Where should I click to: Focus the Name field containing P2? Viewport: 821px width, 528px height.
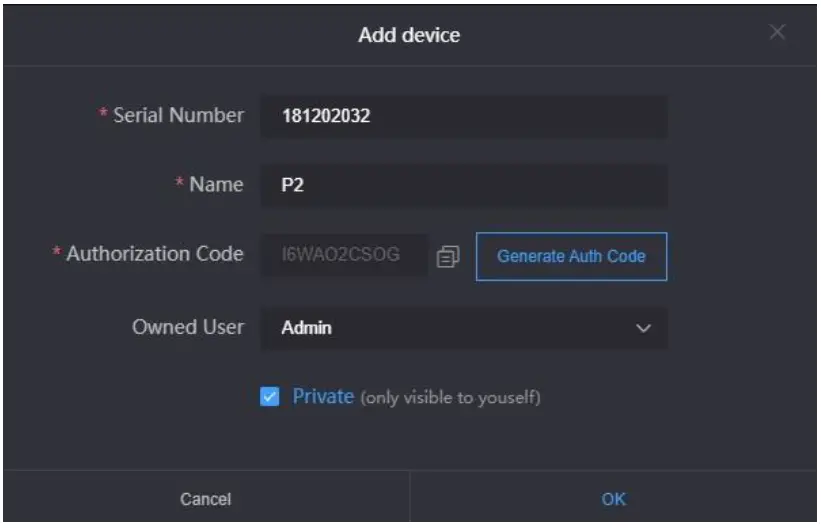[x=463, y=186]
